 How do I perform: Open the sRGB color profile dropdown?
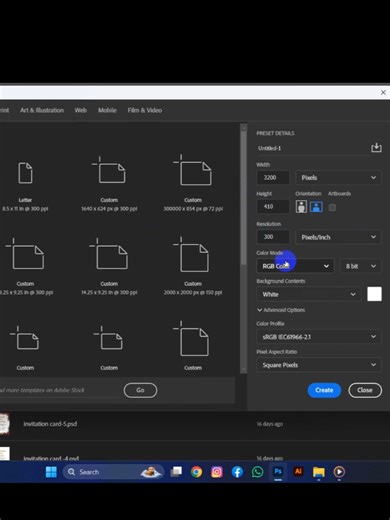[319, 337]
